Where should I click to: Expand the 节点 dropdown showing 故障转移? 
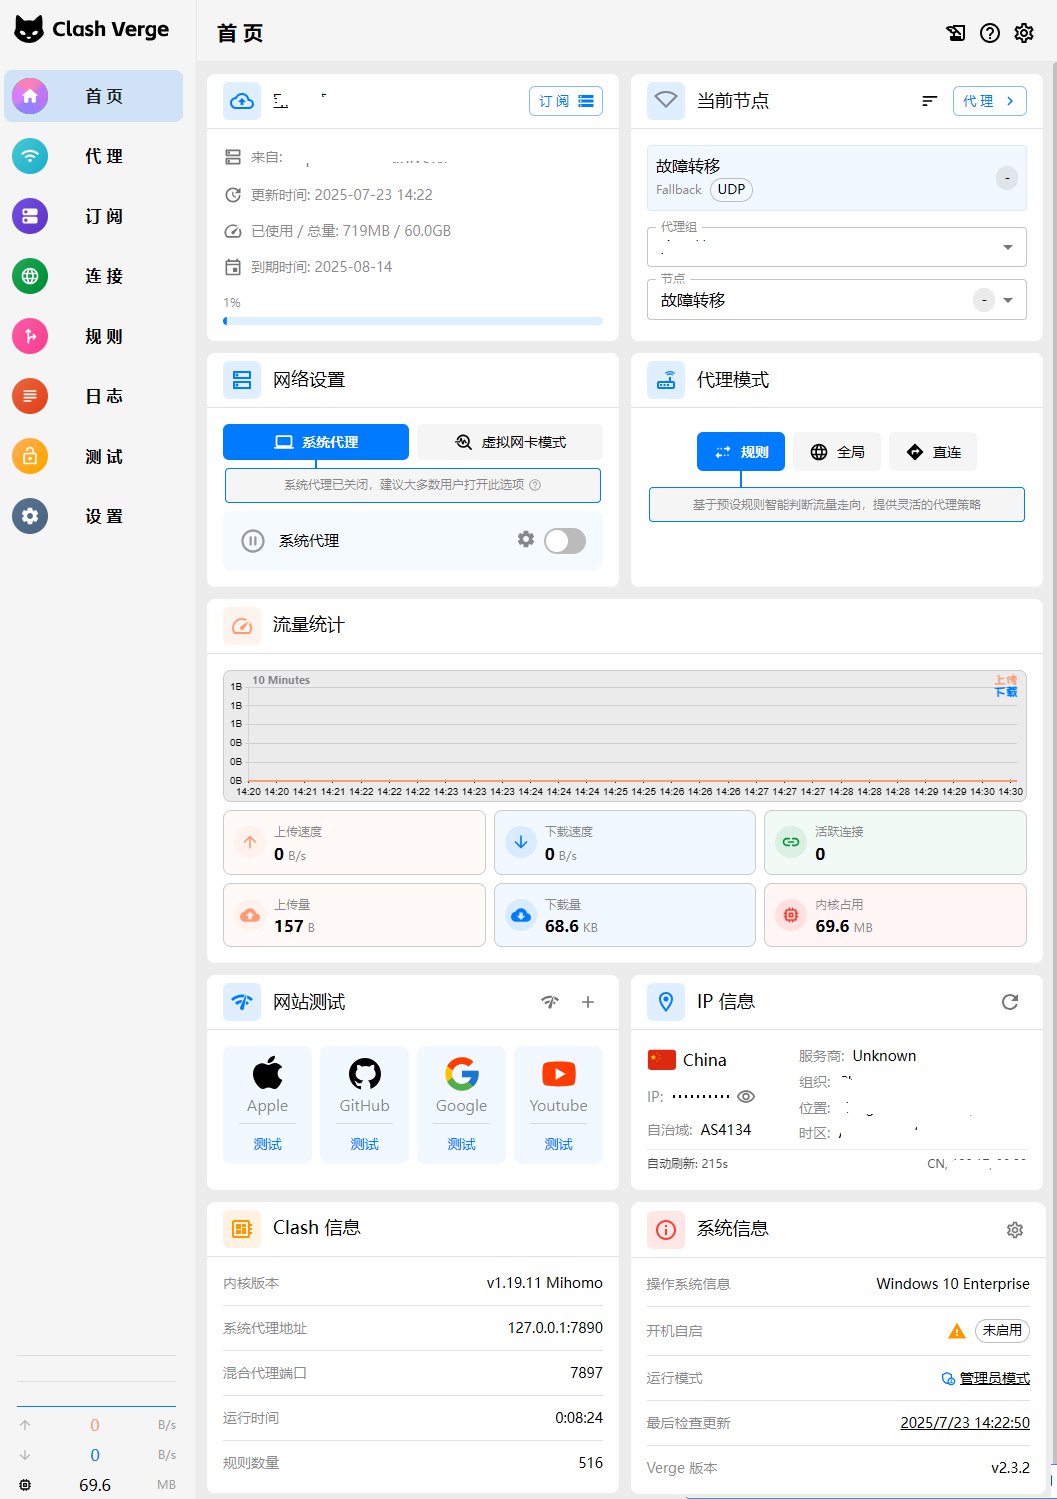click(837, 299)
